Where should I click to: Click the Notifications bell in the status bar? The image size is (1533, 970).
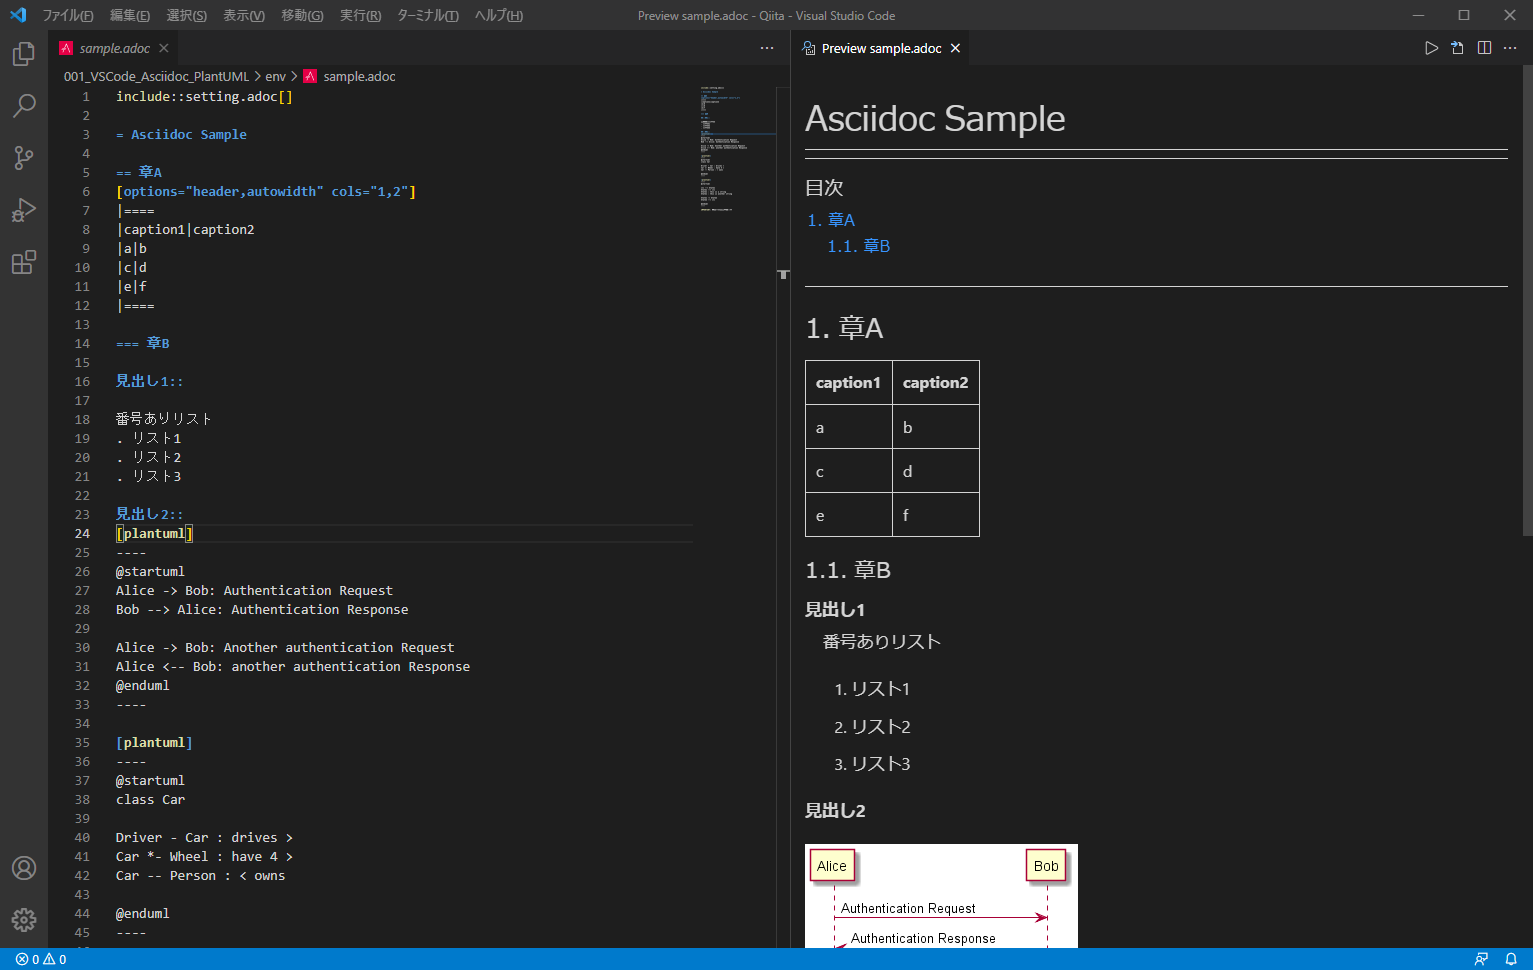[1513, 959]
